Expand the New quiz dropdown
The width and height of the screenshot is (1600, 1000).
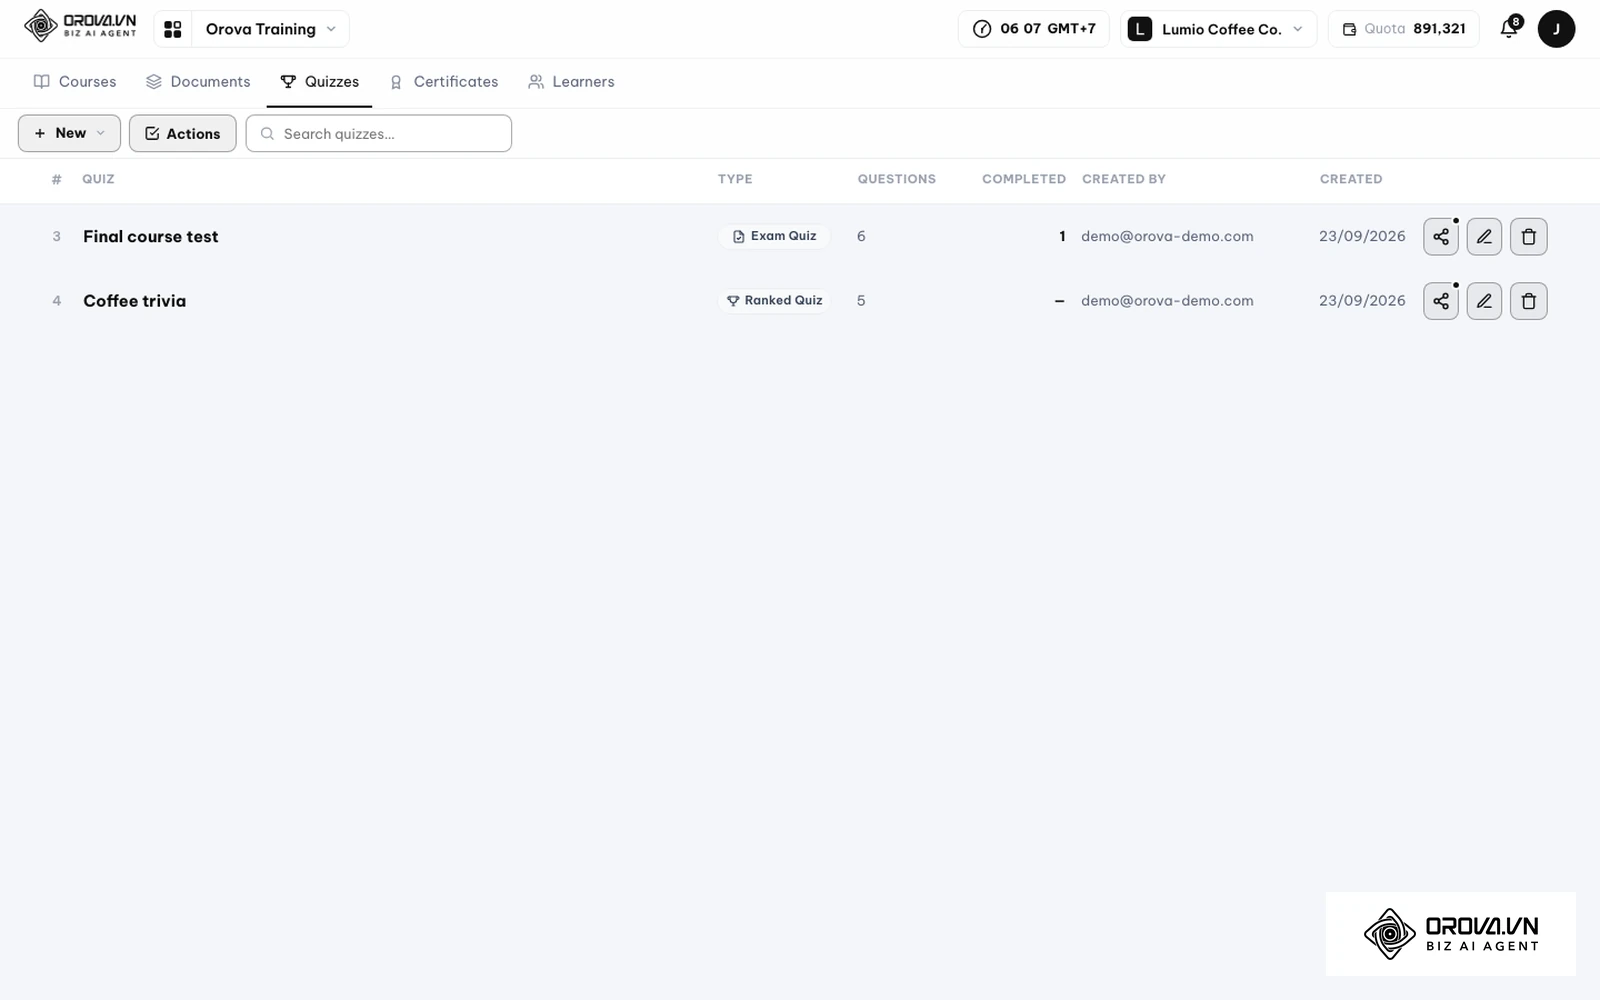(69, 133)
